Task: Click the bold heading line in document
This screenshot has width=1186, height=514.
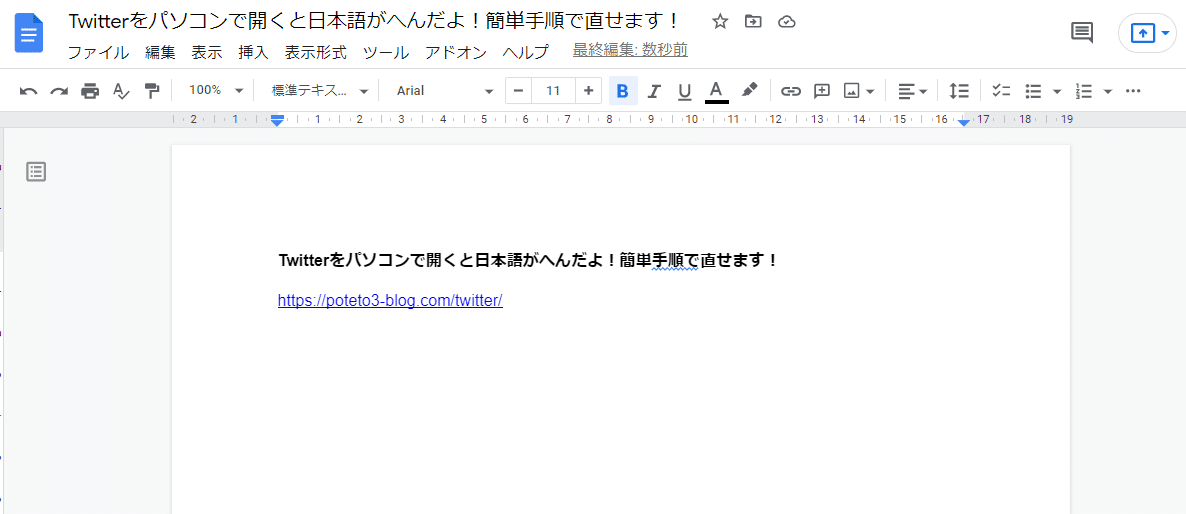Action: tap(528, 261)
